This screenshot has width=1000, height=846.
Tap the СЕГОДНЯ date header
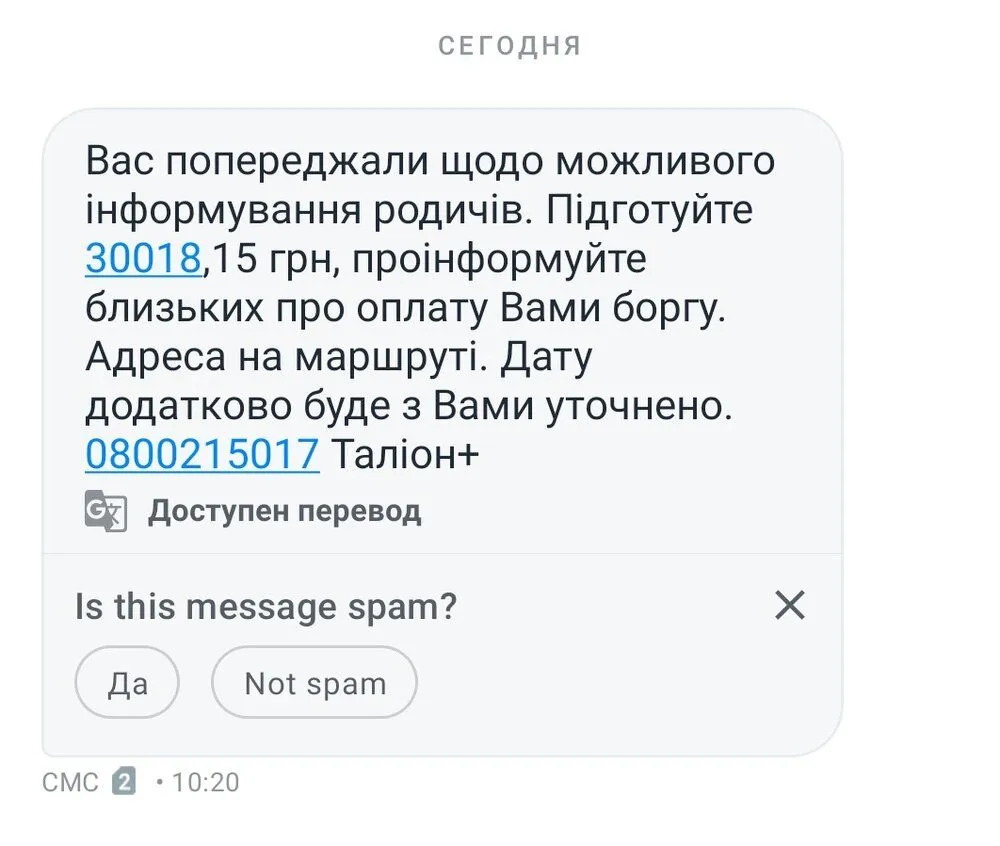pos(510,46)
